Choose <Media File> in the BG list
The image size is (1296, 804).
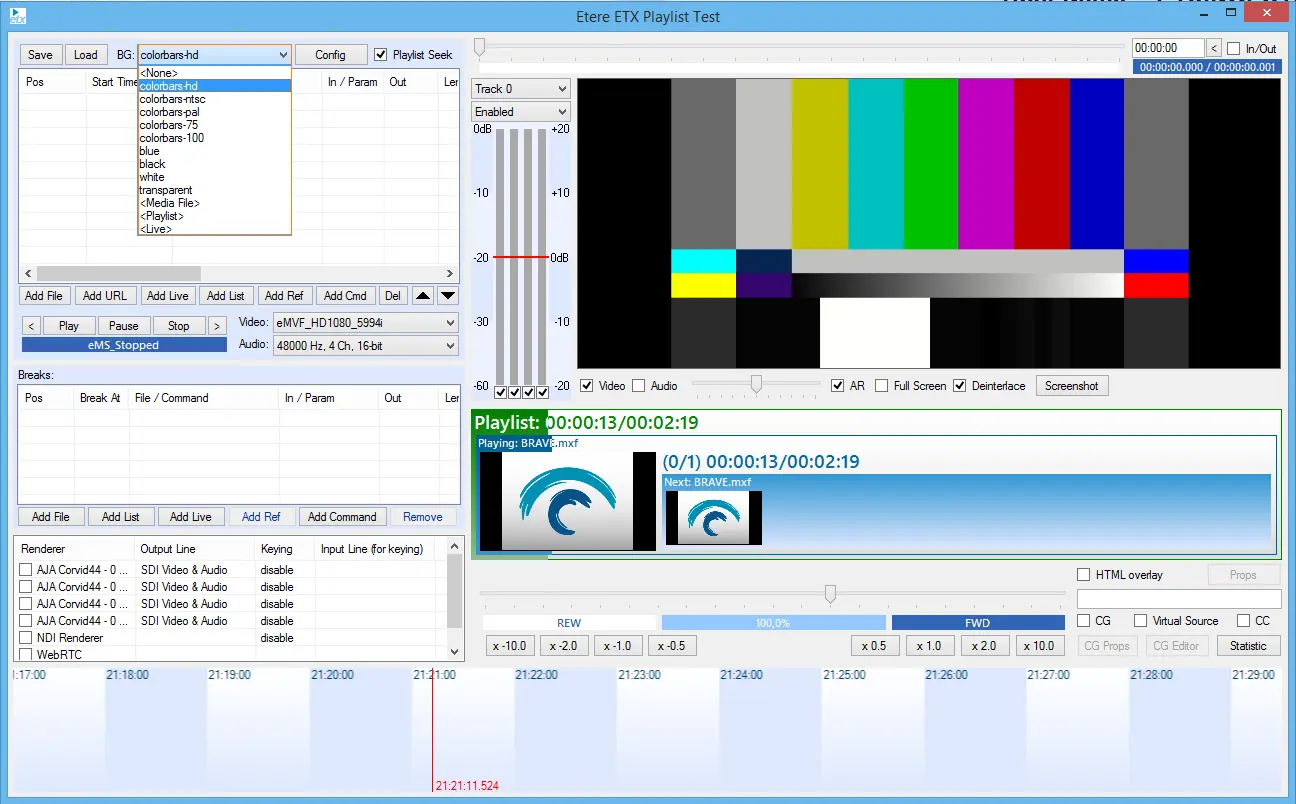(170, 203)
